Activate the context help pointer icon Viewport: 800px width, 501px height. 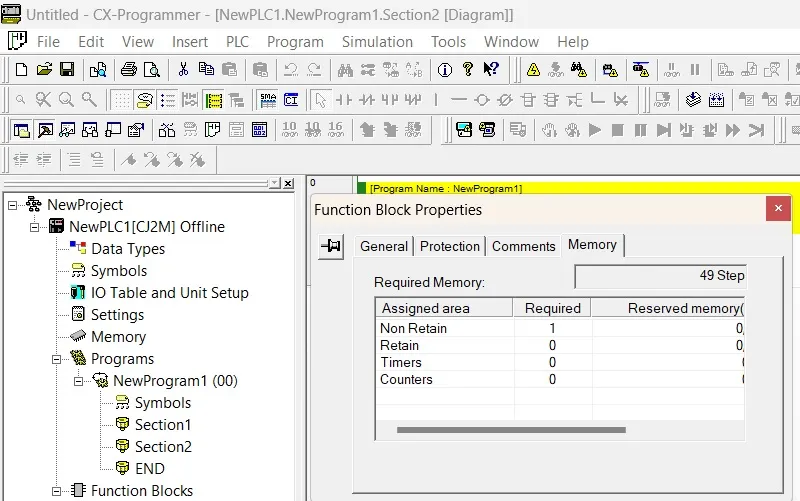coord(491,69)
